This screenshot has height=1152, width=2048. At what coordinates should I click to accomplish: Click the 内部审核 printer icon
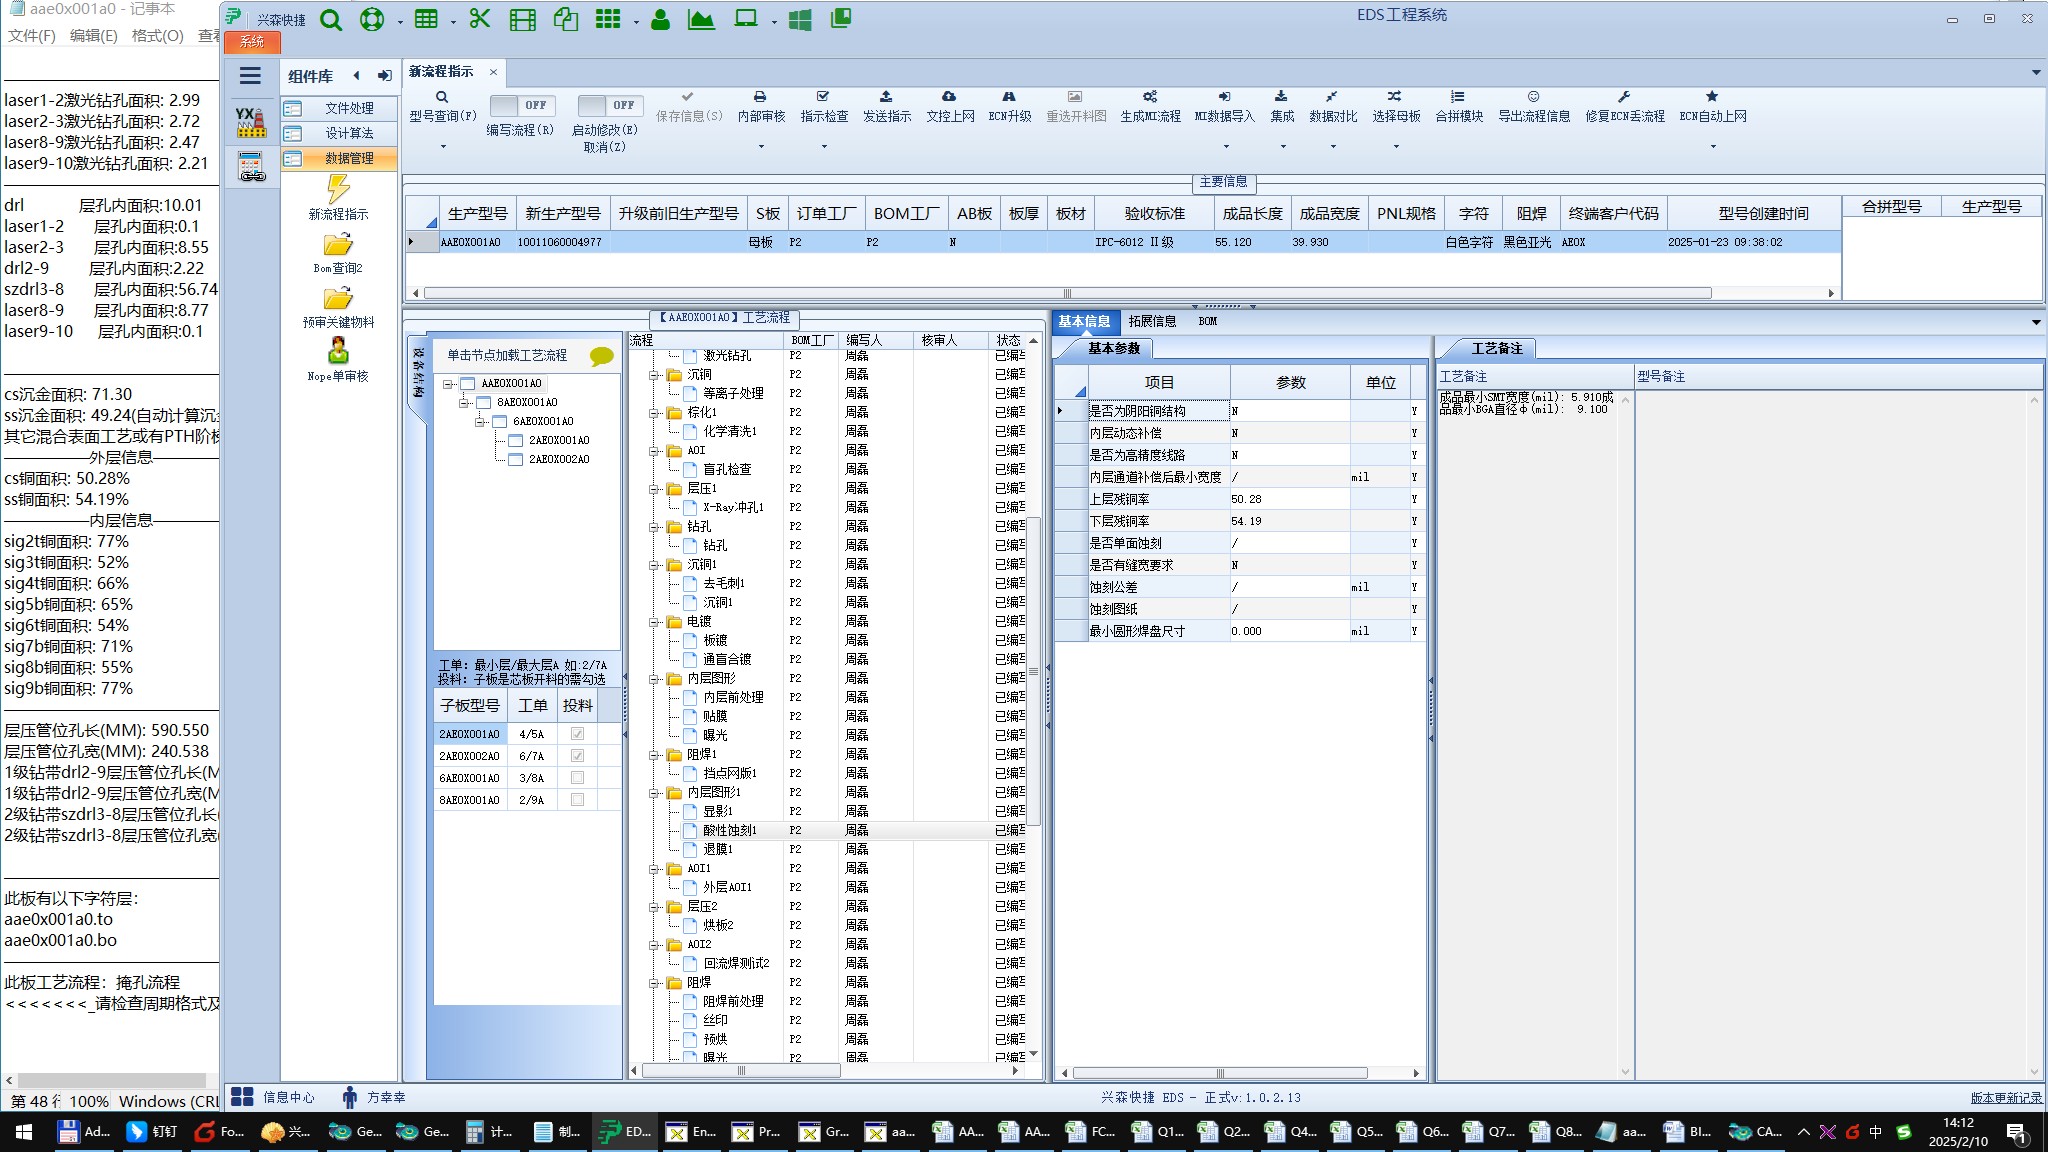[760, 97]
